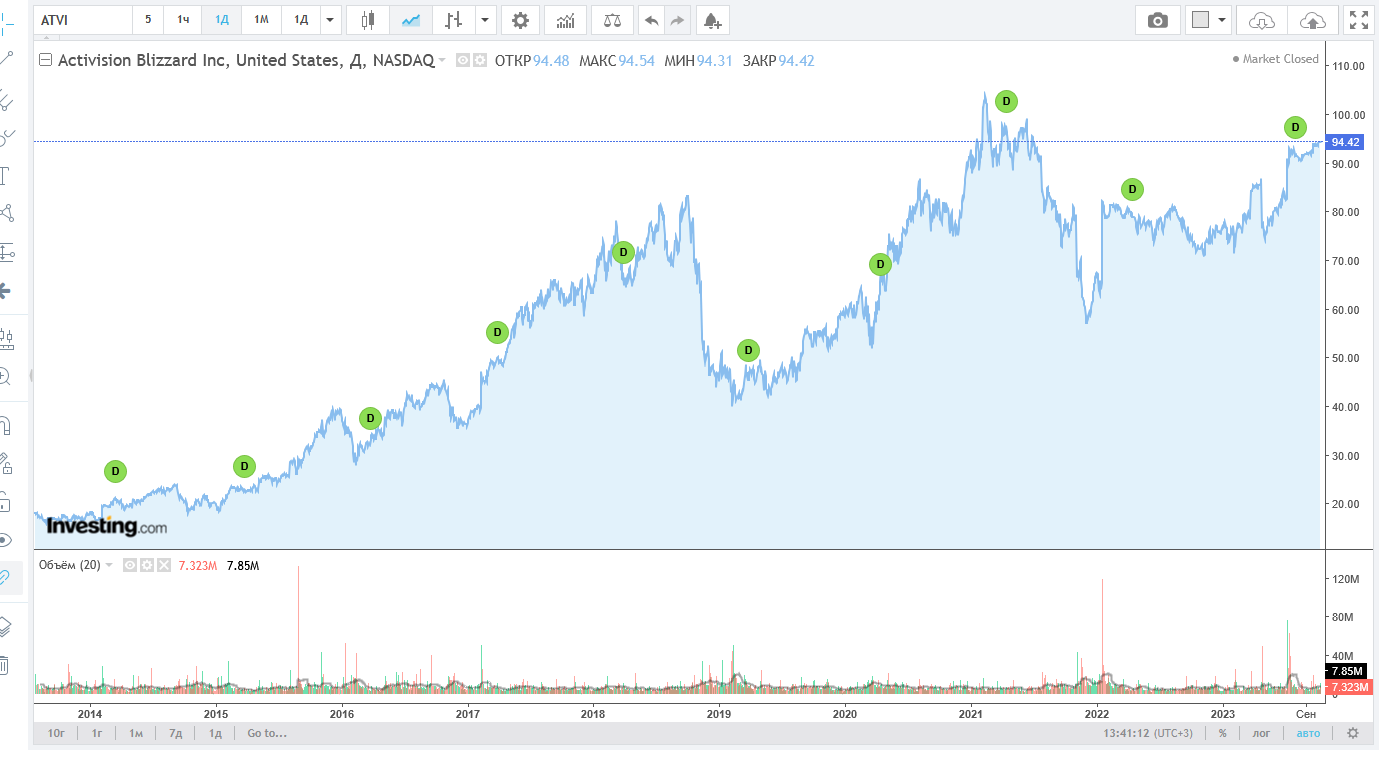Click the chart layout square icon
1397x759 pixels.
pyautogui.click(x=1201, y=20)
